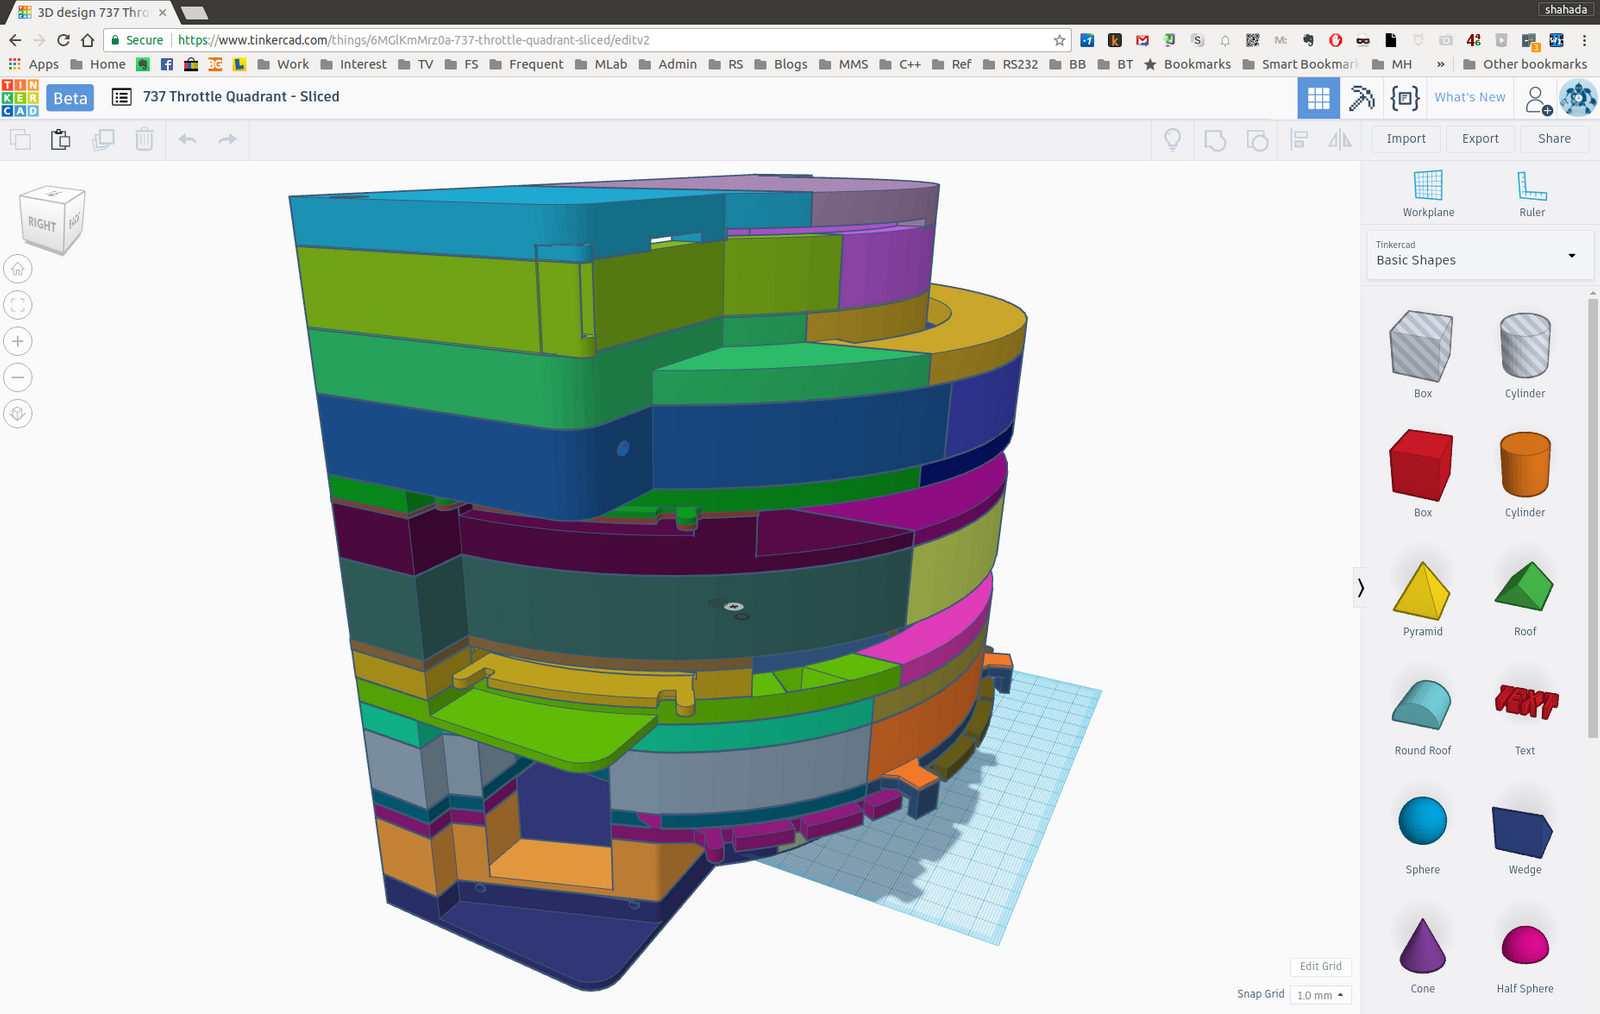Zoom in using the plus icon
The image size is (1600, 1014).
[18, 341]
